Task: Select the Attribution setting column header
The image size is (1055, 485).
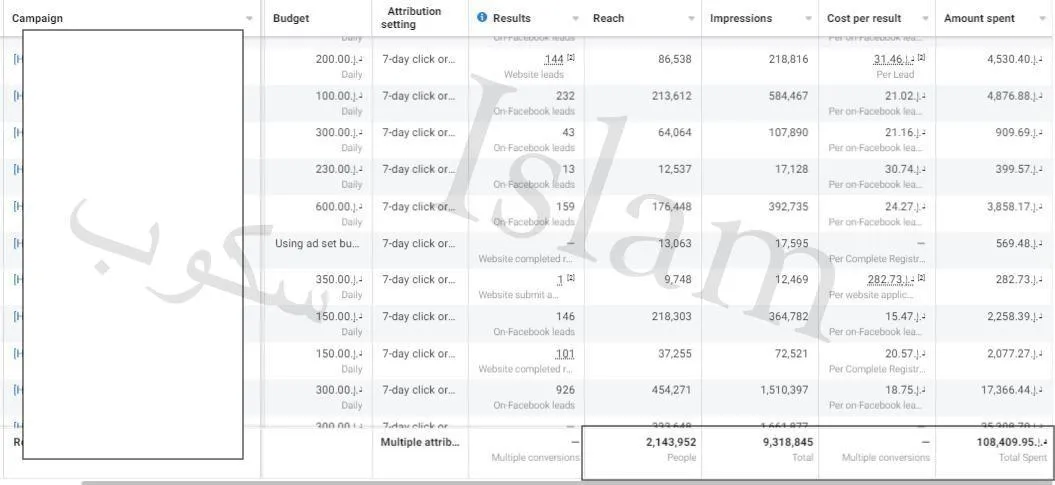Action: click(414, 18)
